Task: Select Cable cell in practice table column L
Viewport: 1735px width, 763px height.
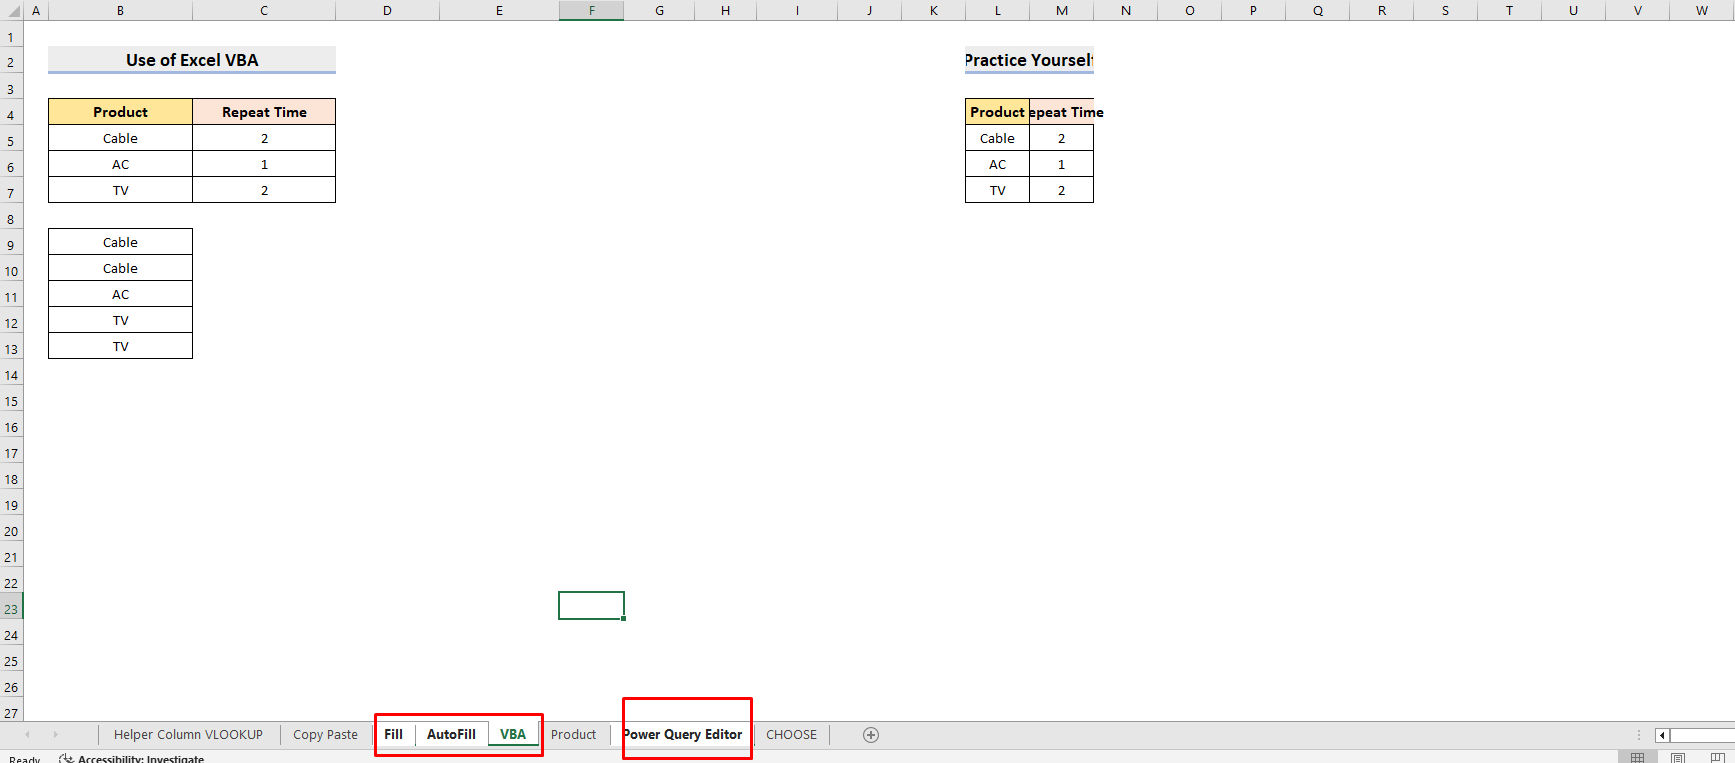Action: [x=997, y=138]
